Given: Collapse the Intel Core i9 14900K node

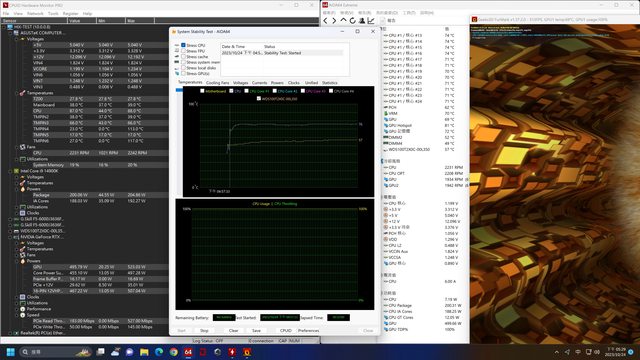Looking at the screenshot, I should [x=10, y=171].
